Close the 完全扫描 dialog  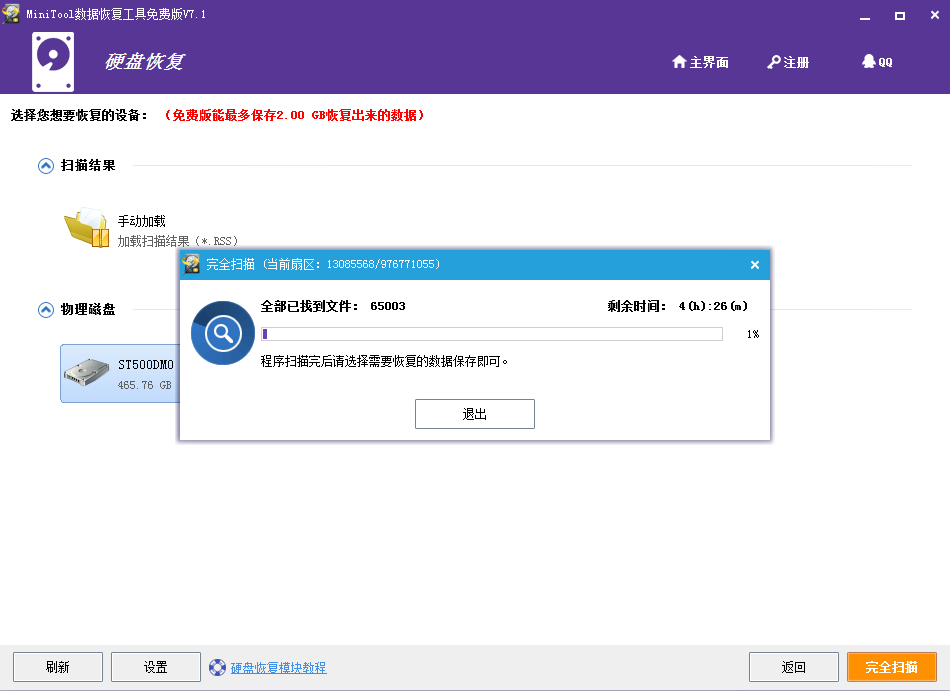[754, 265]
